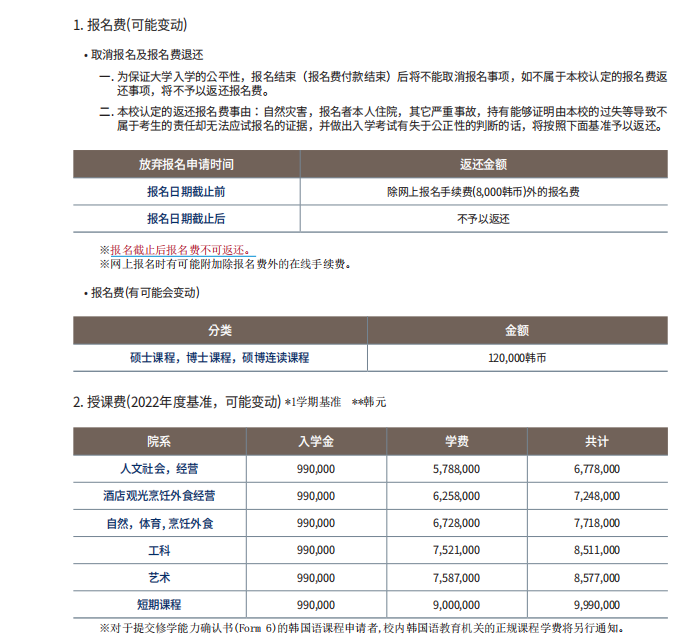This screenshot has width=687, height=639.
Task: Click the total "8,511,000"
Action: coord(597,550)
